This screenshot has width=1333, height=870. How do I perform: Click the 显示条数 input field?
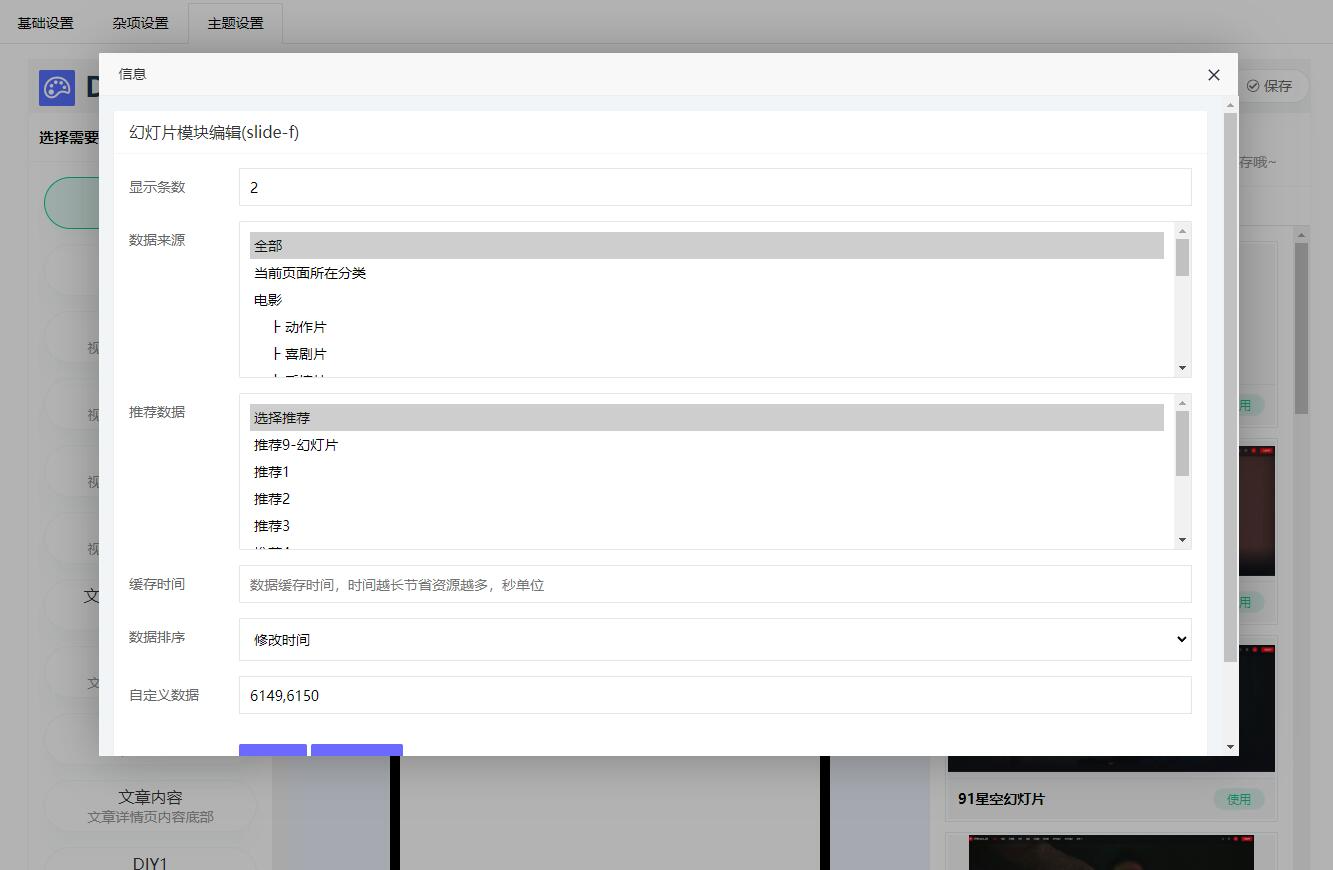[x=714, y=187]
